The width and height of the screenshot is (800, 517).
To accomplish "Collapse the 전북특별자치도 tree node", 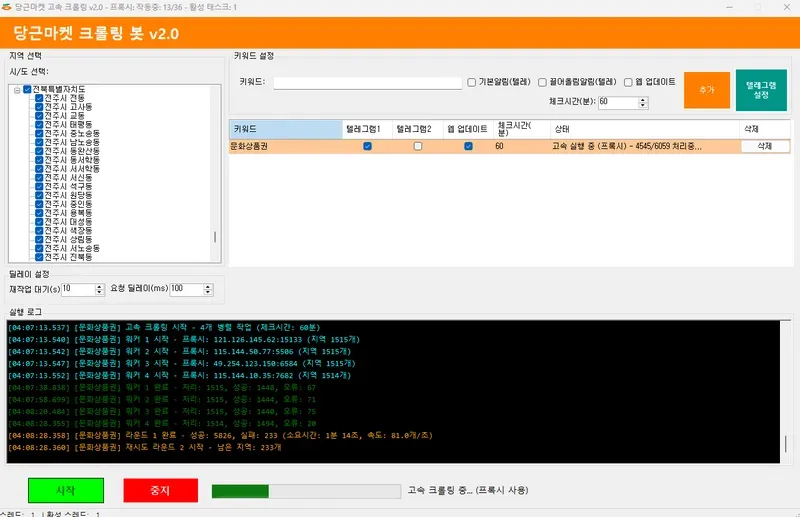I will [17, 89].
